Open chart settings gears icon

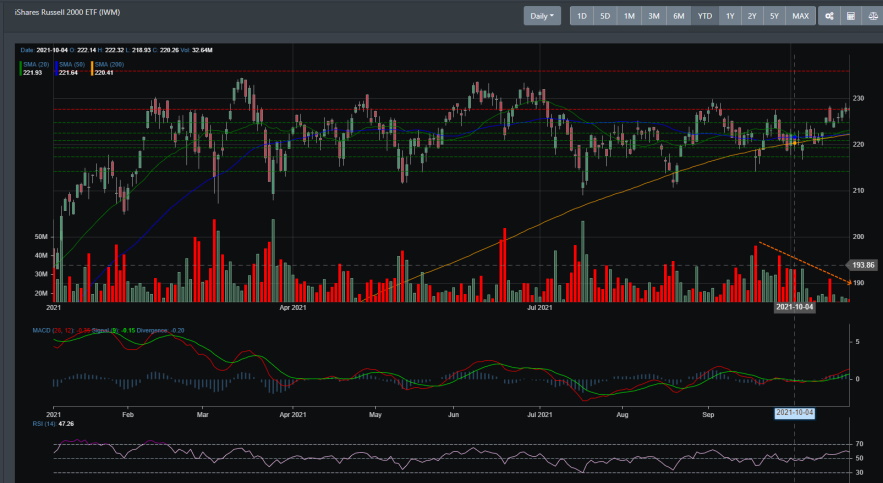tap(829, 16)
